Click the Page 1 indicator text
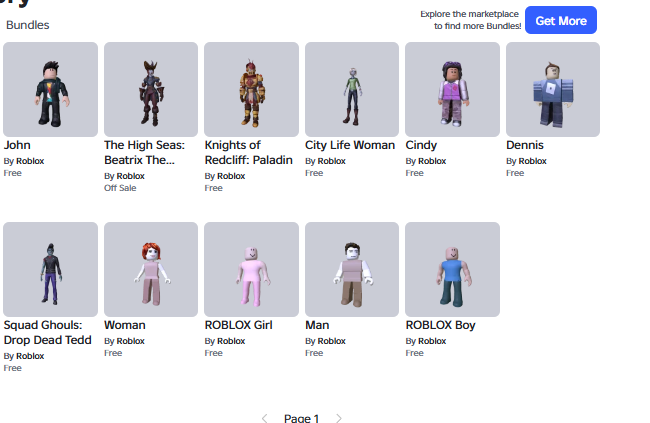Screen dimensions: 650x423 pos(301,418)
